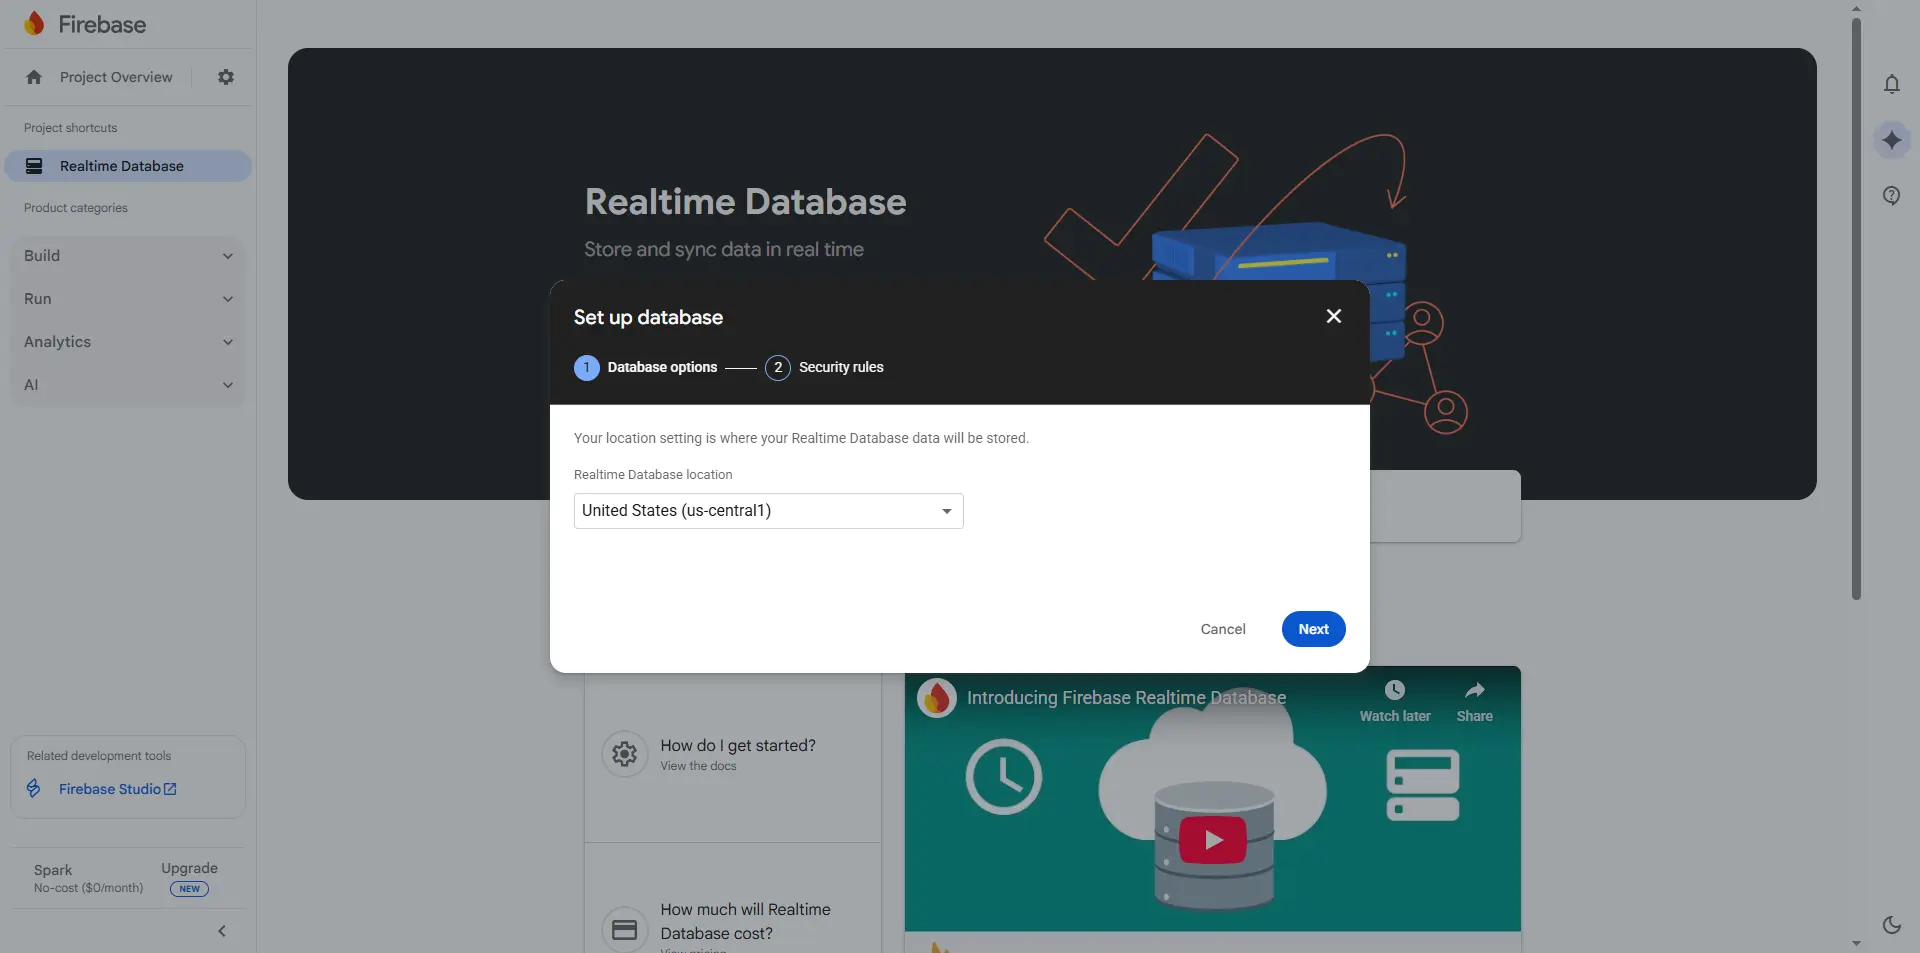Click the notifications bell icon
The height and width of the screenshot is (953, 1920).
(x=1891, y=85)
